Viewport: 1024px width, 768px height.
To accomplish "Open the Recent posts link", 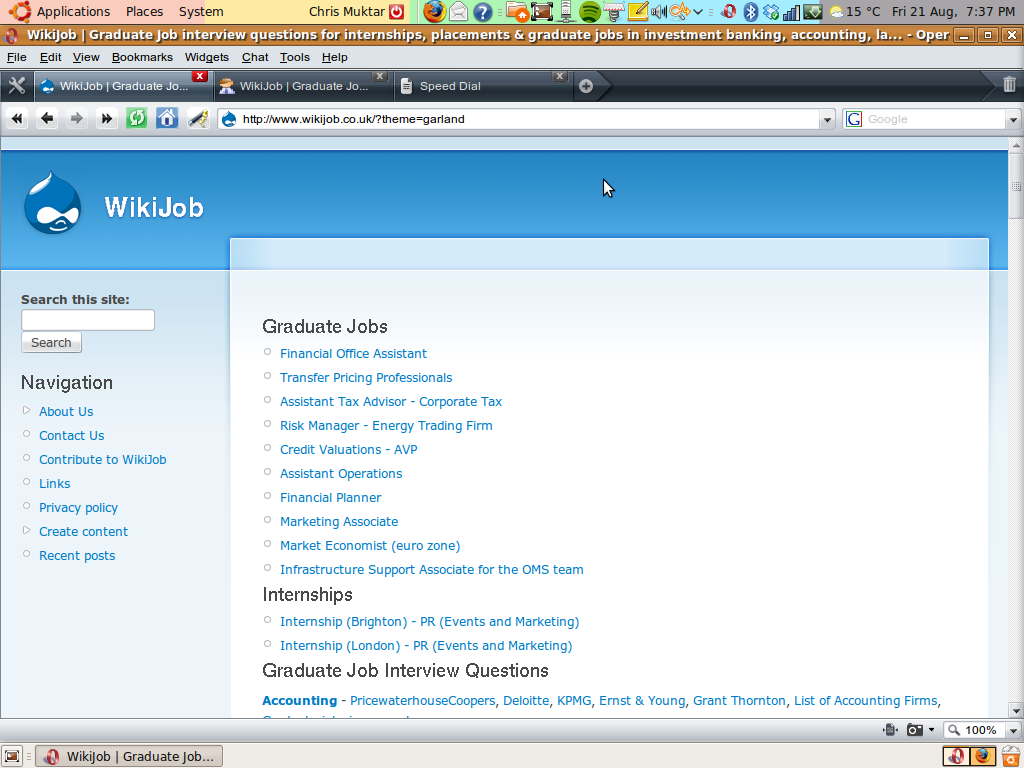I will pyautogui.click(x=77, y=556).
